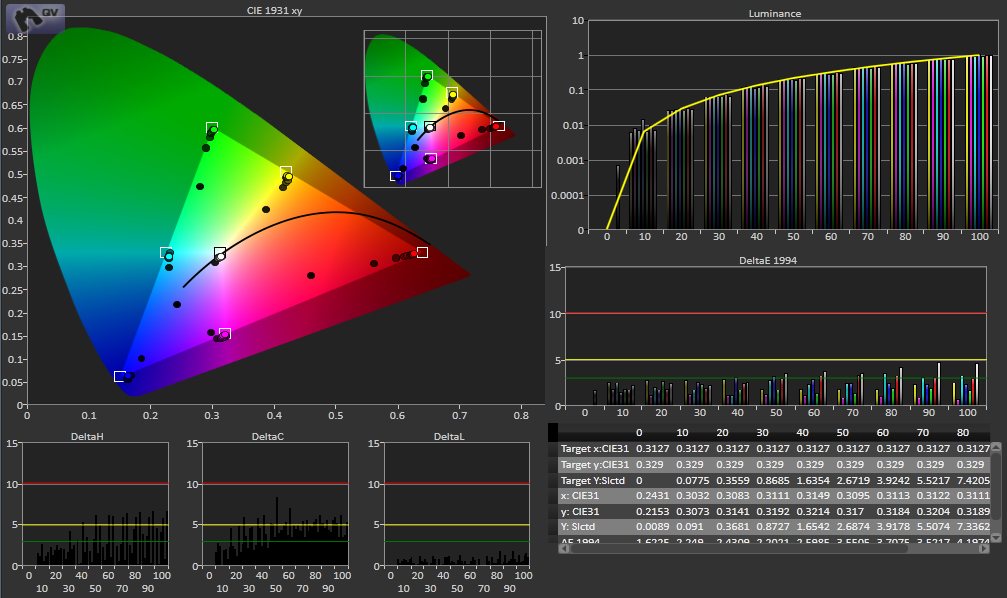The image size is (1007, 598).
Task: Select the yellow target square on large CIE chart
Action: coord(286,172)
